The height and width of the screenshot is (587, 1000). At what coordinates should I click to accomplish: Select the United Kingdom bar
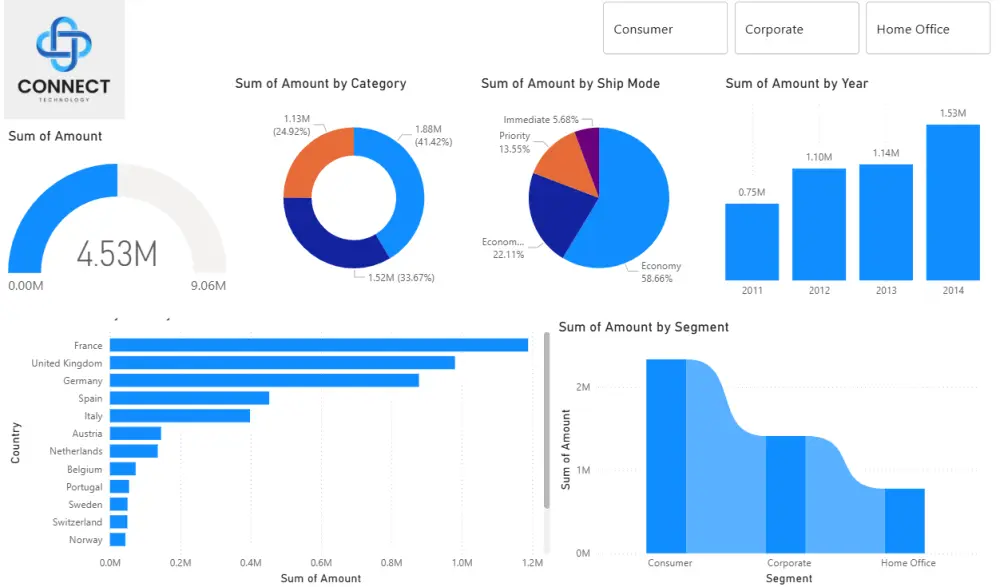point(282,362)
